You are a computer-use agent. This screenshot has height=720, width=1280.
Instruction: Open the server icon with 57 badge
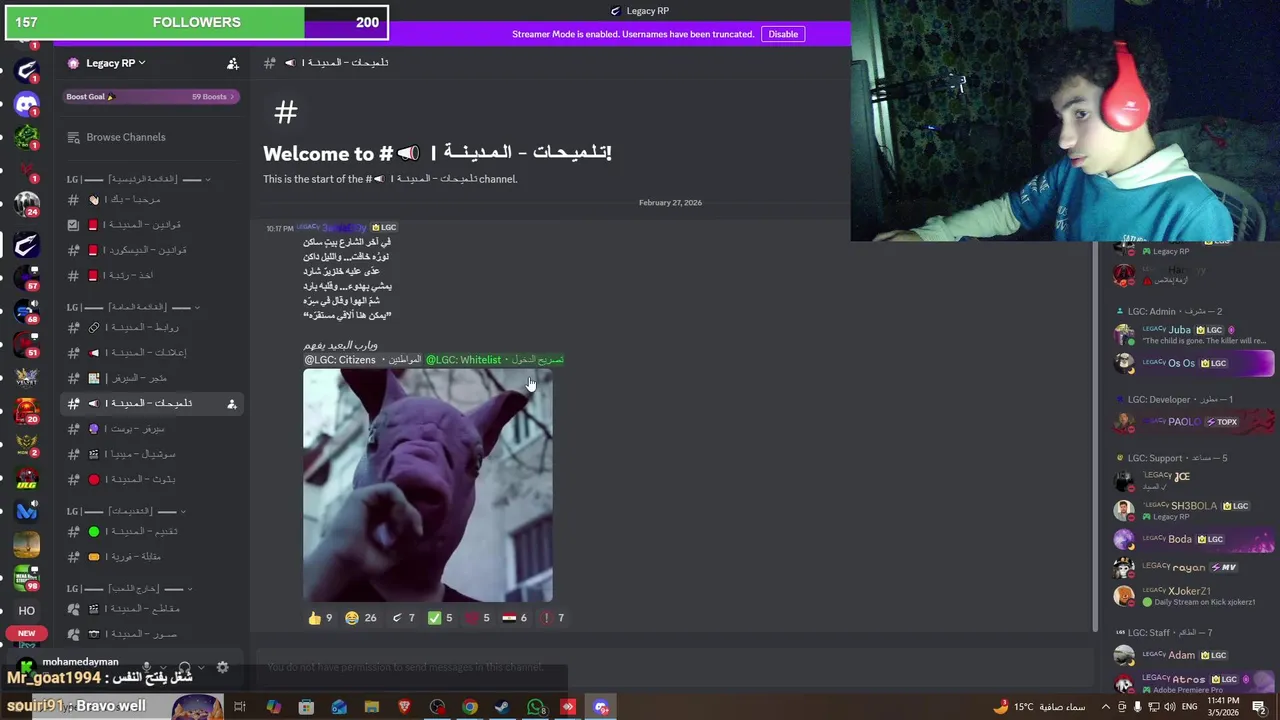pos(27,277)
